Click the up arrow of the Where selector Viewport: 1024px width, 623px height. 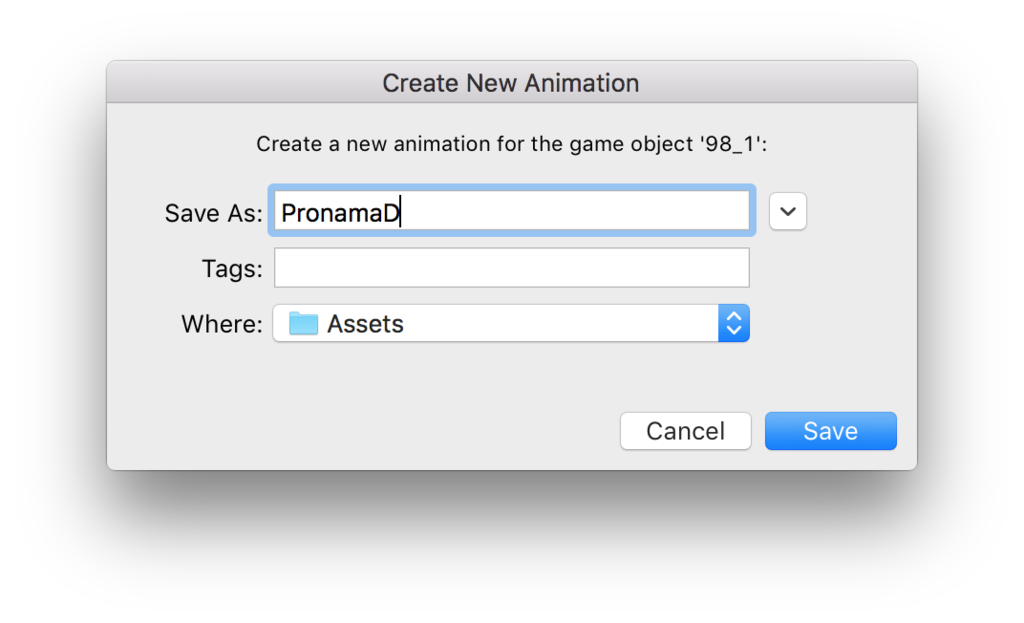click(733, 315)
